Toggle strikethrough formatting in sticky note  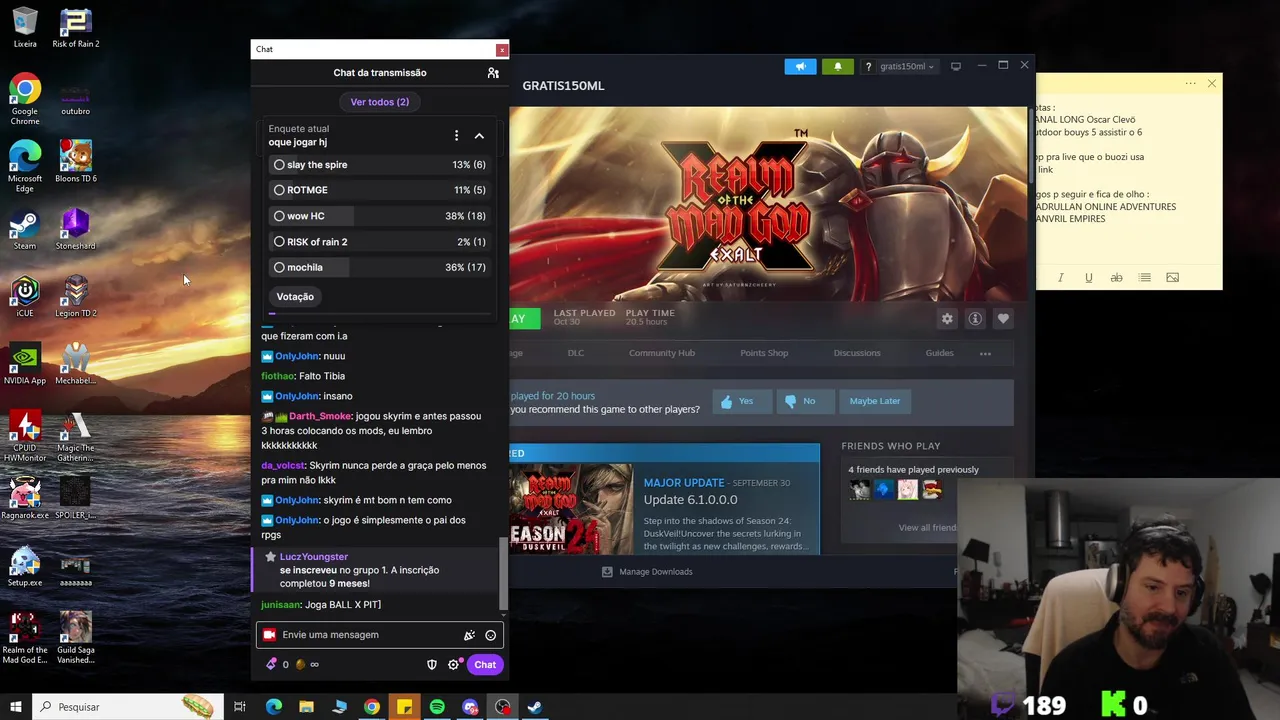(x=1116, y=278)
